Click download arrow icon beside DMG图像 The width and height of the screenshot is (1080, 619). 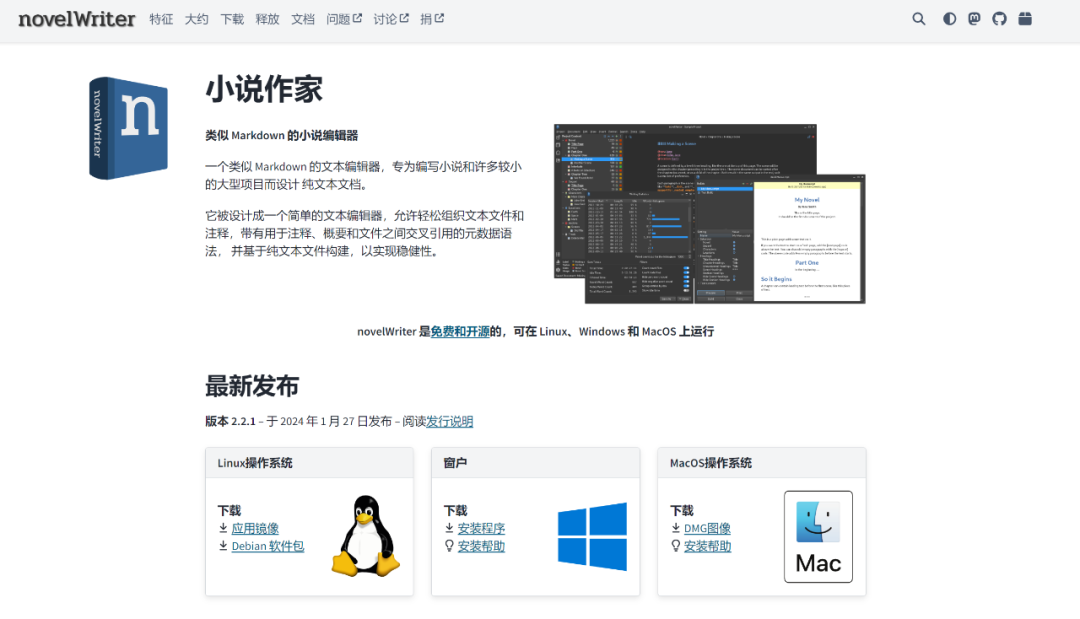[x=676, y=528]
